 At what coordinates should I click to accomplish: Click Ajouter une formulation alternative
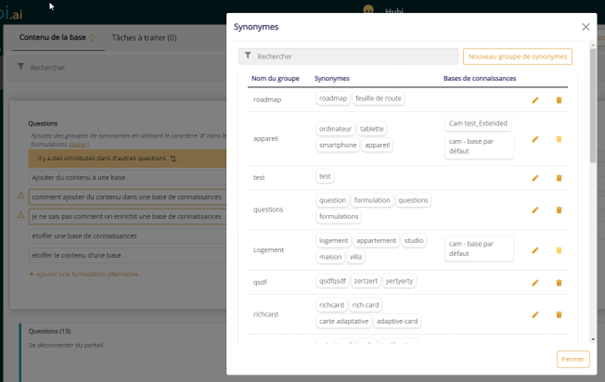[x=84, y=274]
